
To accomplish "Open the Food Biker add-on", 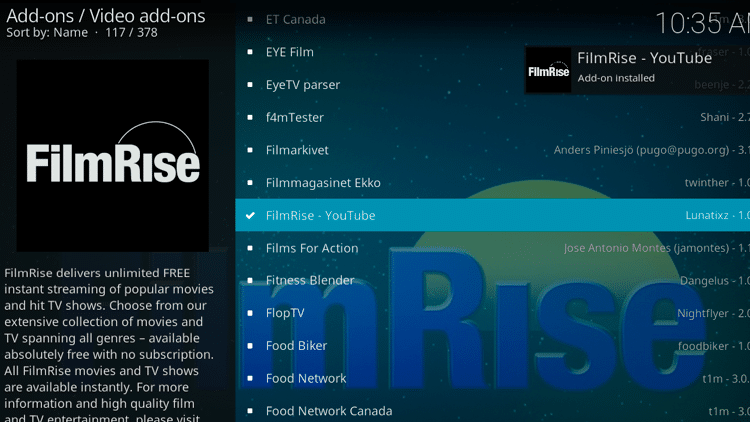I will coord(296,346).
